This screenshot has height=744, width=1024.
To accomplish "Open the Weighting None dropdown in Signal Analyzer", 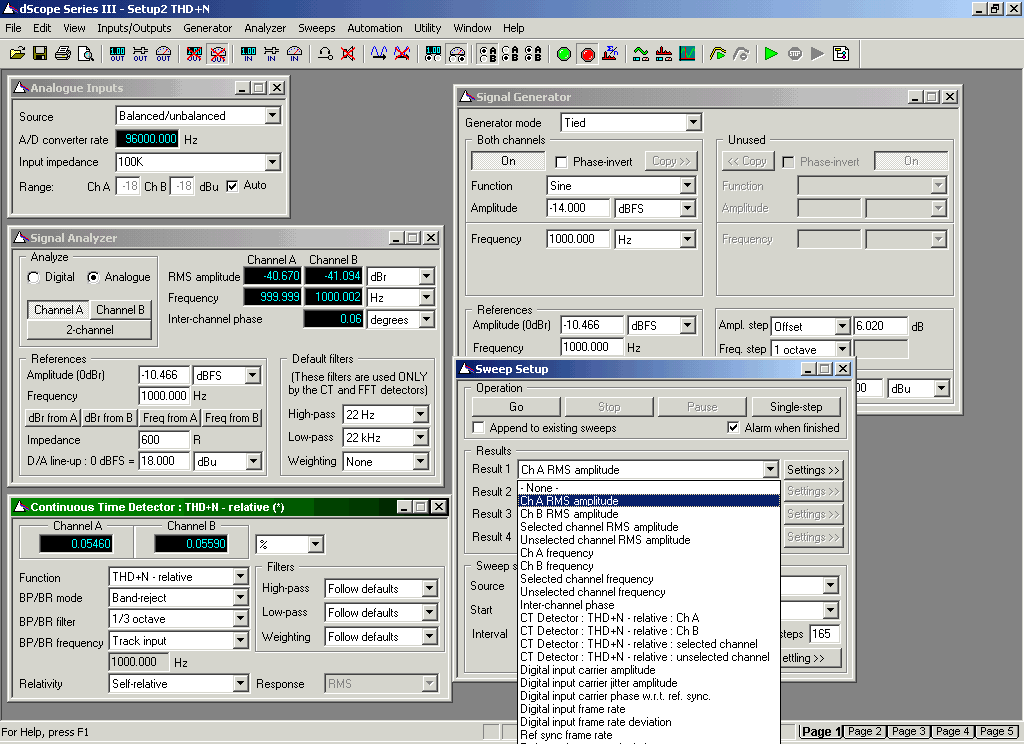I will click(421, 462).
